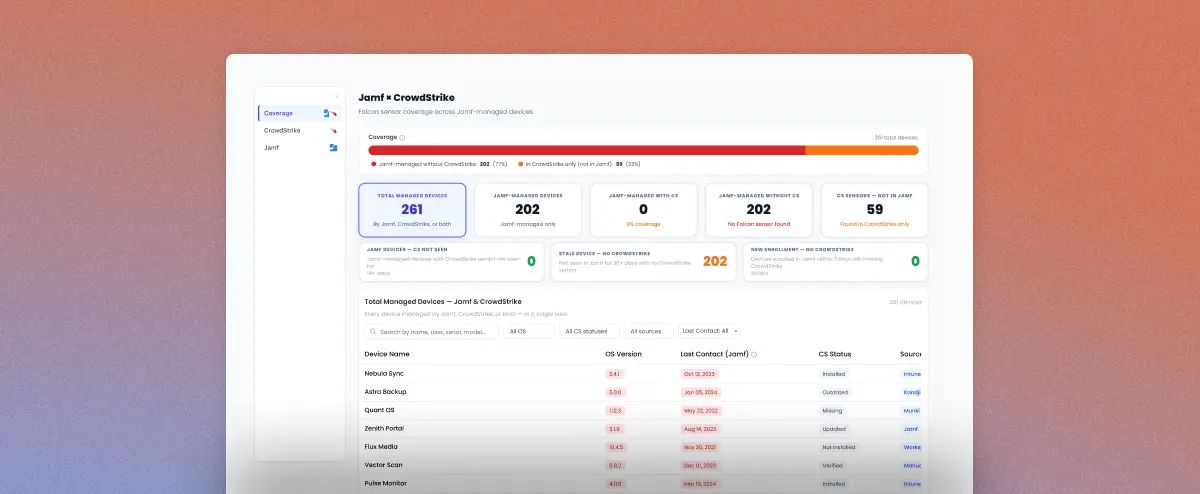Click the 10.4.5 OS version badge
The height and width of the screenshot is (494, 1200).
(616, 447)
